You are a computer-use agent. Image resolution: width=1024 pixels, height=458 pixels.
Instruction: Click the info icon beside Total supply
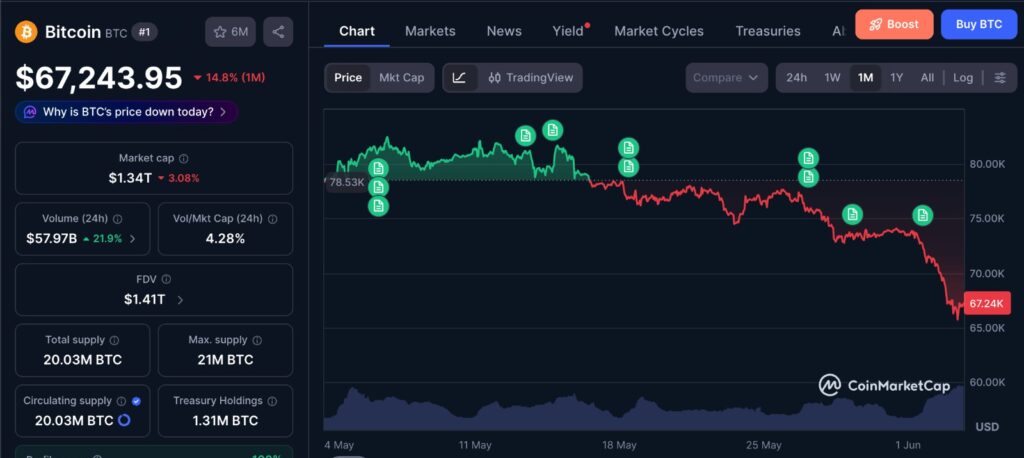[x=114, y=340]
